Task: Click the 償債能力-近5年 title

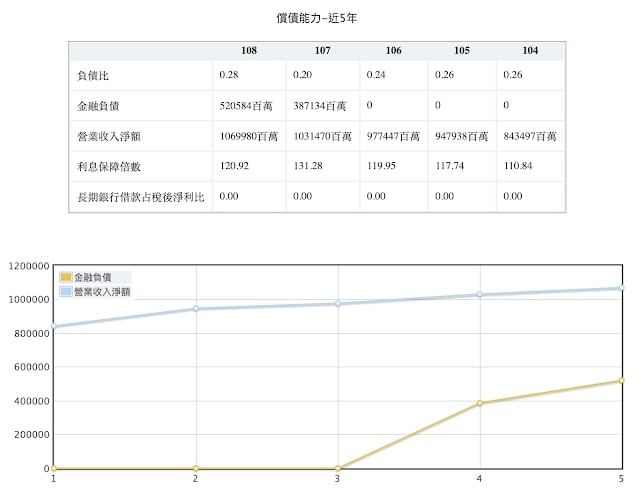Action: click(317, 18)
